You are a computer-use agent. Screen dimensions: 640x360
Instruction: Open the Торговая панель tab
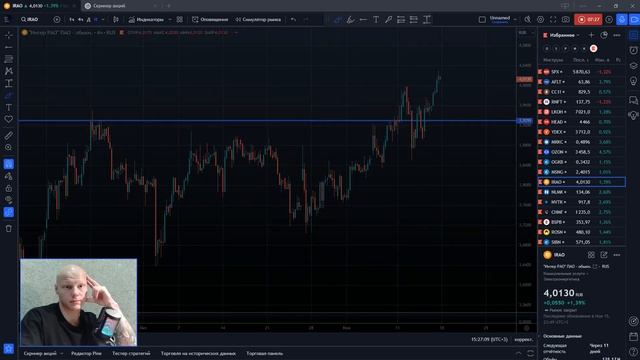point(264,353)
